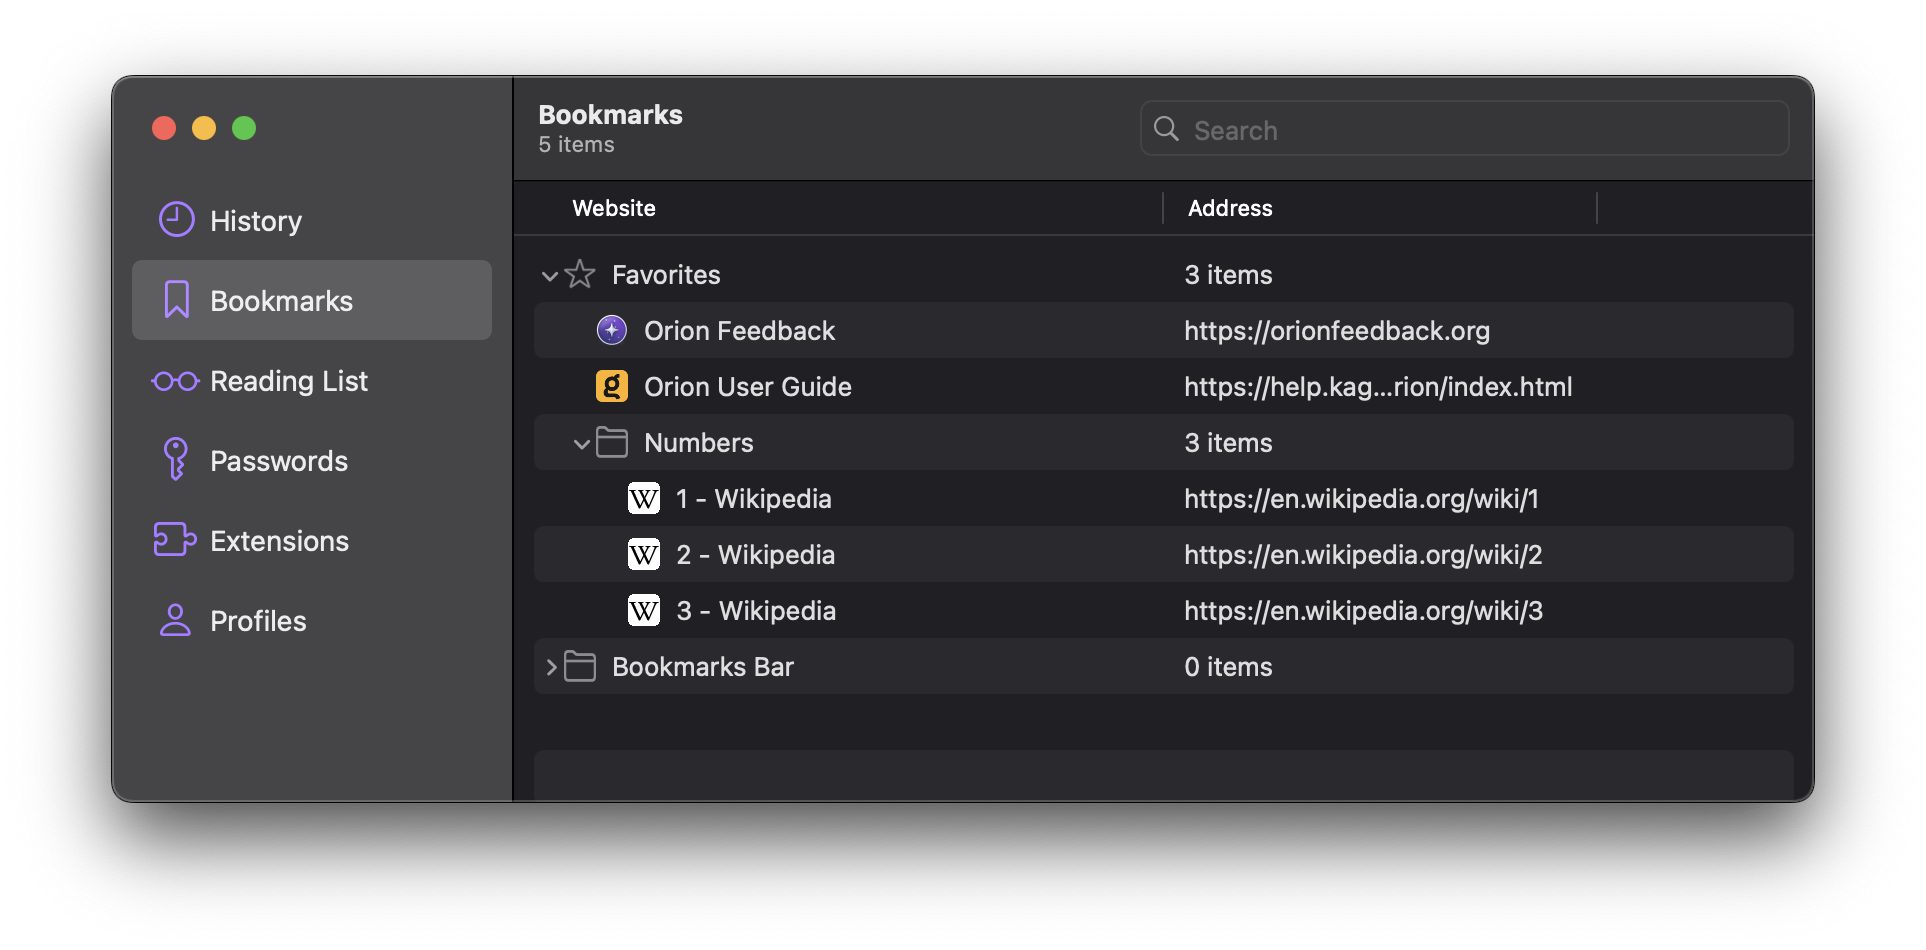Click the Numbers folder icon
This screenshot has width=1926, height=950.
pos(612,442)
